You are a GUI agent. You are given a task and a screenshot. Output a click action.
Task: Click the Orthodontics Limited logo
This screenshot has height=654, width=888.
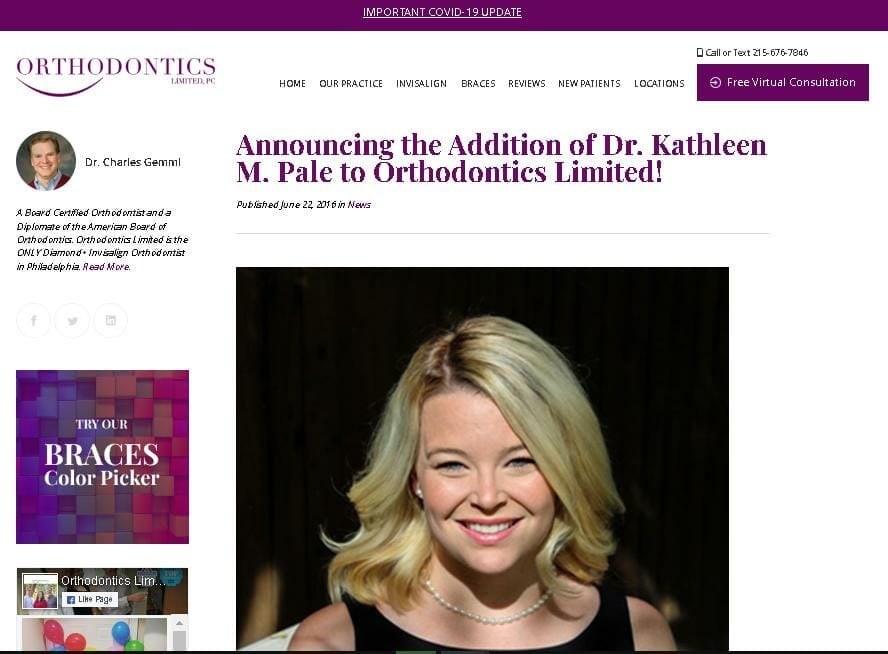116,76
